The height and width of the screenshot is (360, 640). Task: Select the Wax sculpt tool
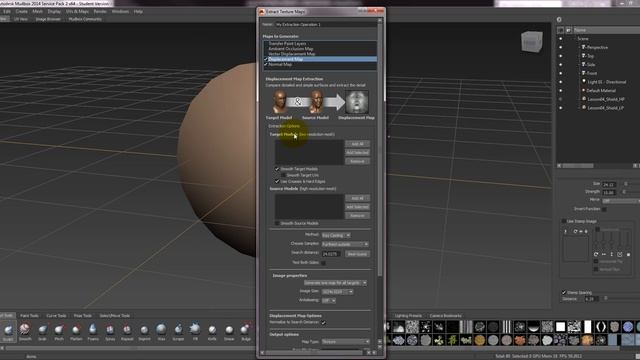[x=161, y=331]
